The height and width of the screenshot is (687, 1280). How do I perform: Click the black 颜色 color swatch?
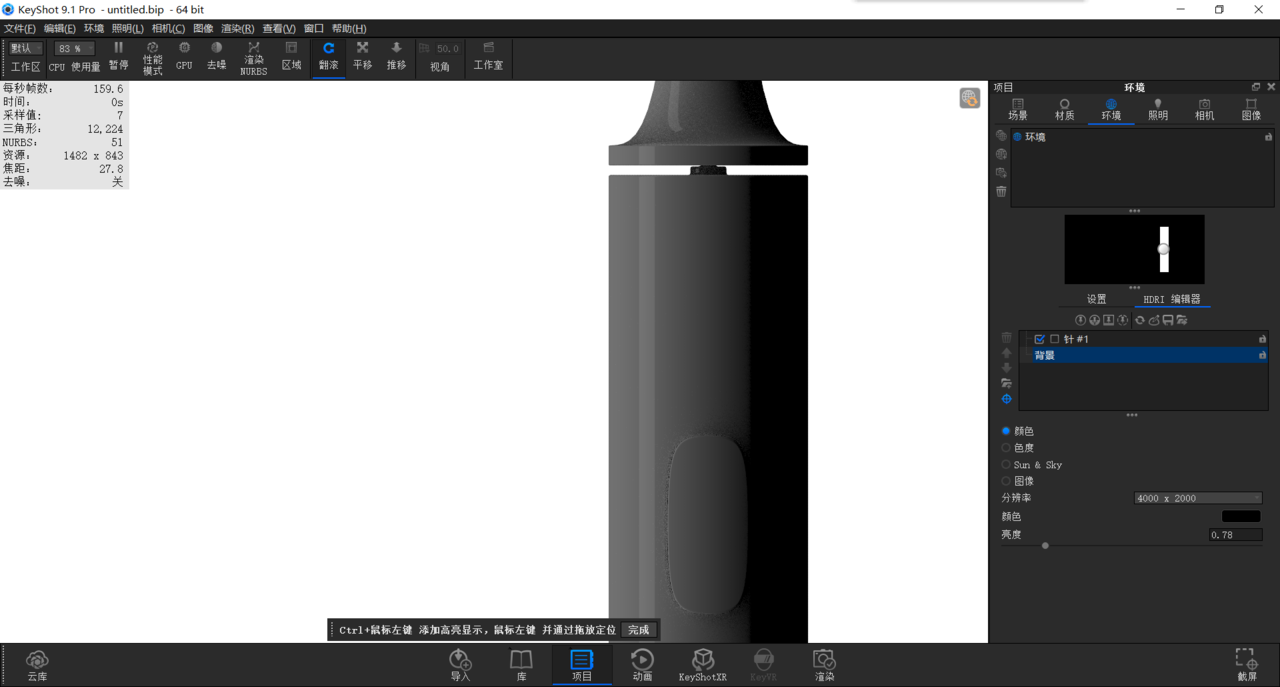[1241, 517]
